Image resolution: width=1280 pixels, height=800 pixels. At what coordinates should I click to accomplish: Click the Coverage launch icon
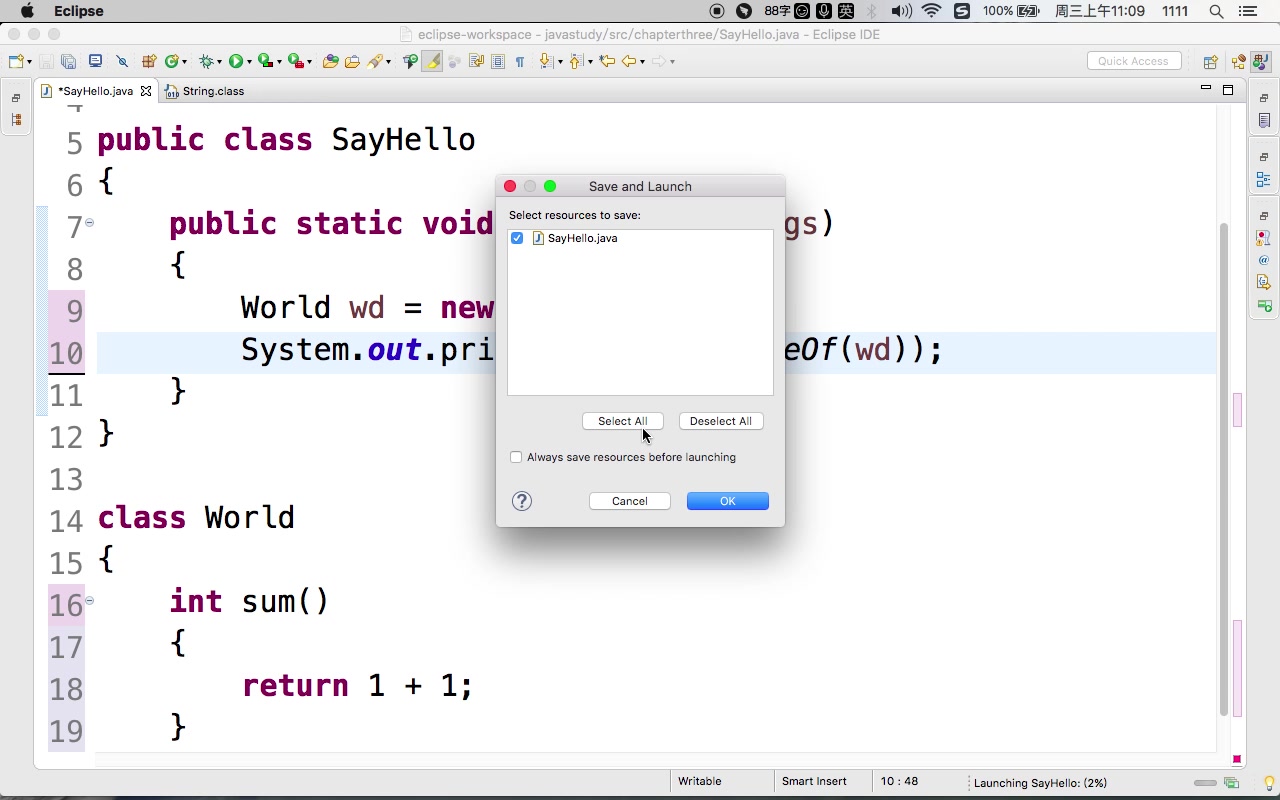pyautogui.click(x=265, y=61)
